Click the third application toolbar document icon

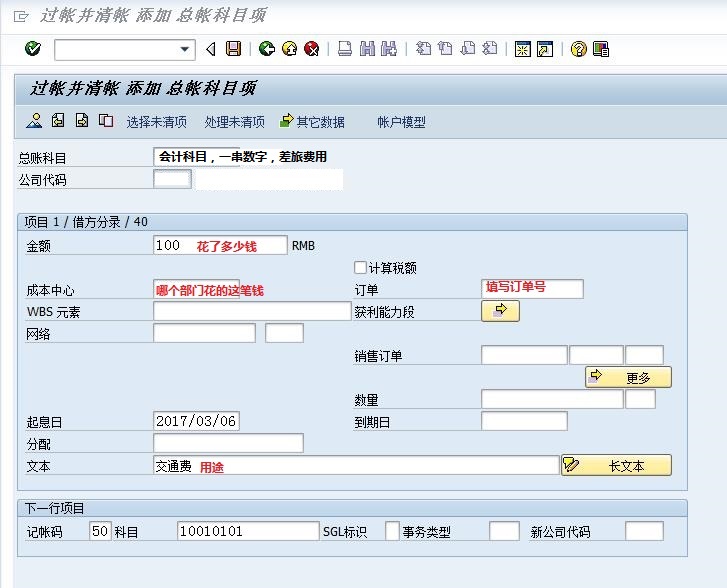[x=82, y=120]
